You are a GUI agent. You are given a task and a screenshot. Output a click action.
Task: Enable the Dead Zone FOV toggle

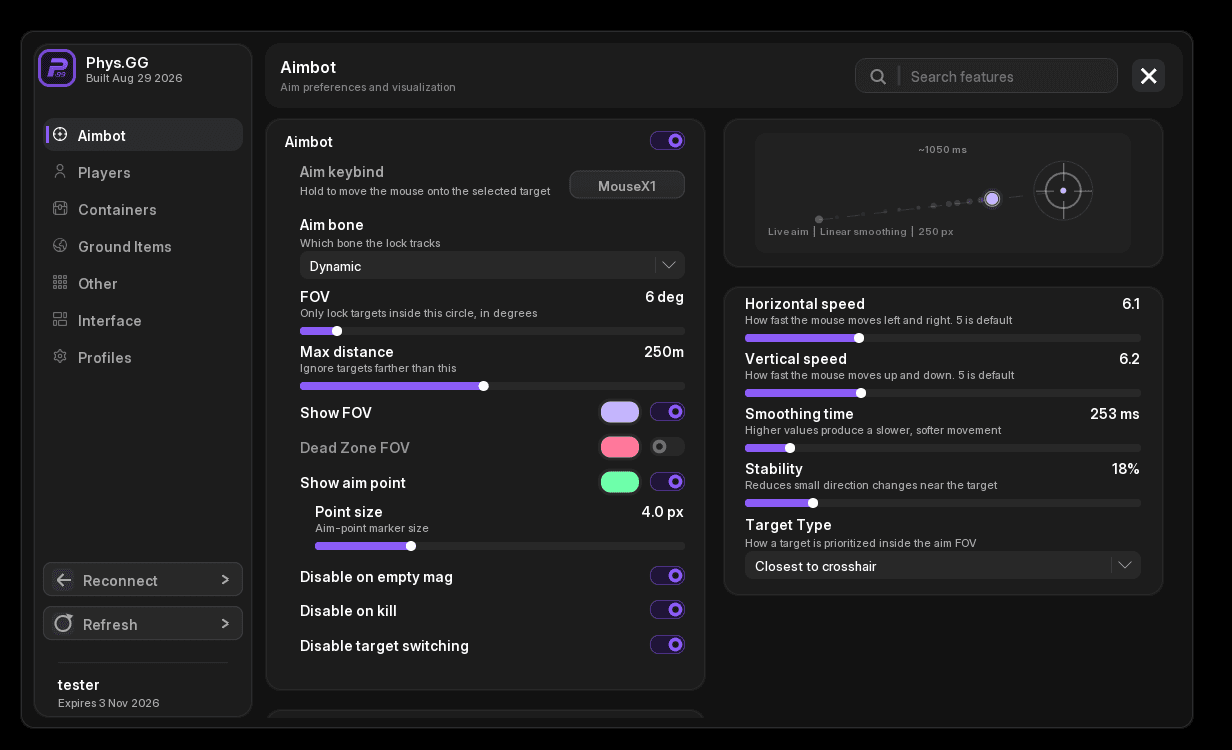click(667, 447)
